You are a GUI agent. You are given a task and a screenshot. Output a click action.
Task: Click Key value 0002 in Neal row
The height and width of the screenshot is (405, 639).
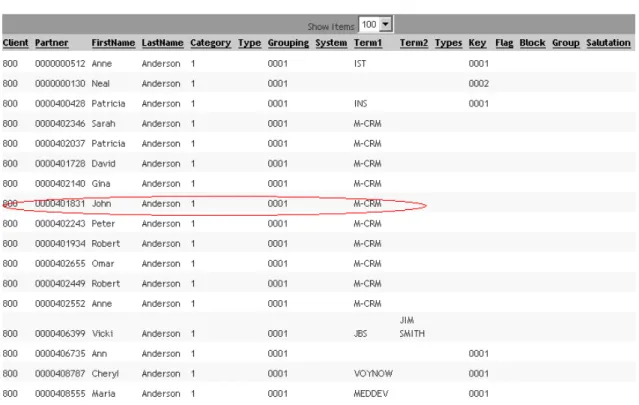point(478,84)
